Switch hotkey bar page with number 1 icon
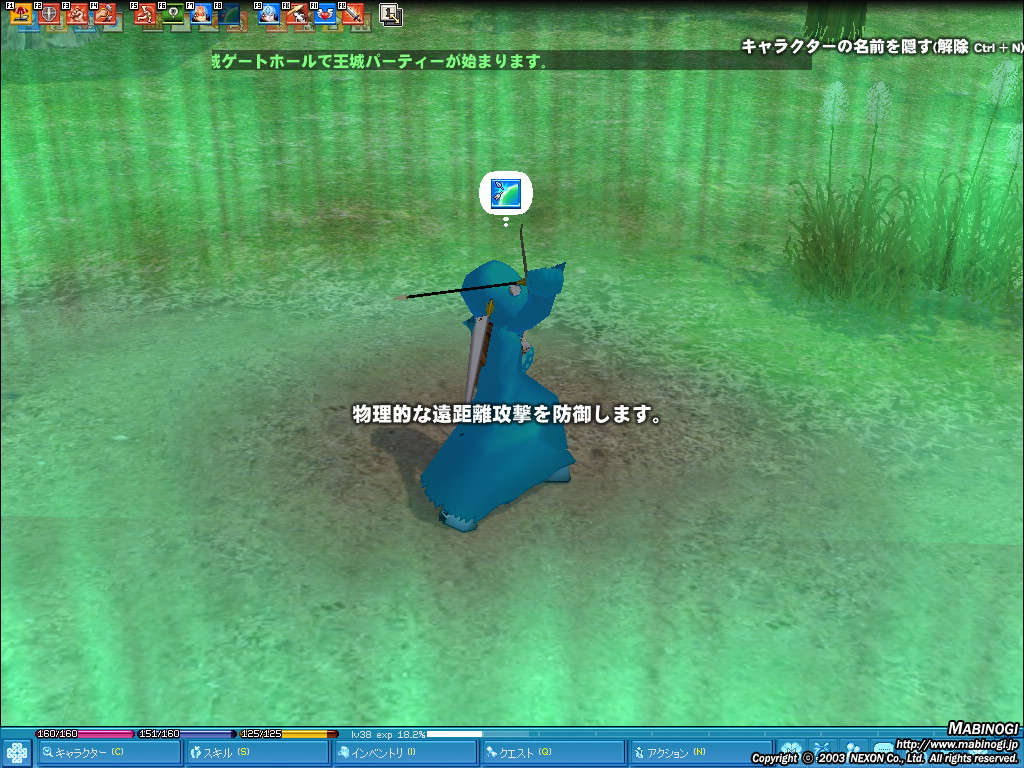The width and height of the screenshot is (1024, 768). point(391,14)
